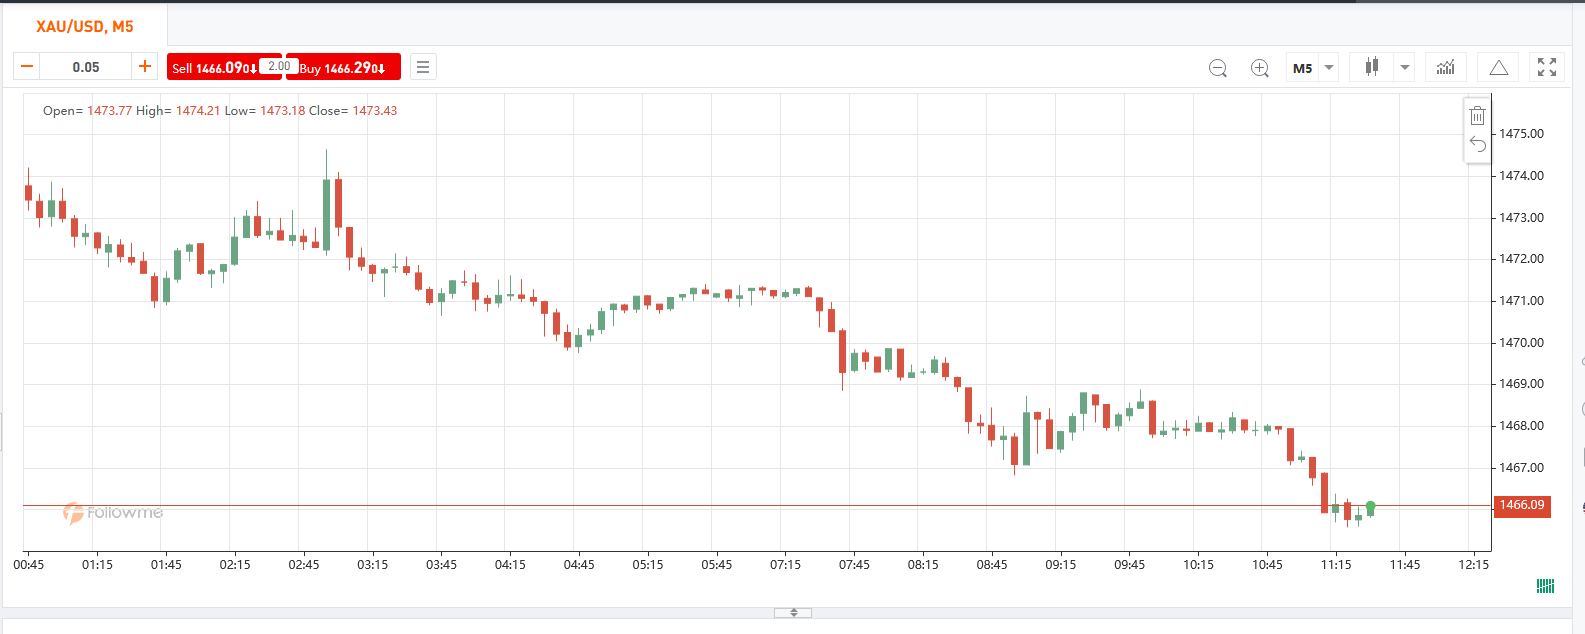Collapse the bottom panel splitter handle
The width and height of the screenshot is (1585, 634).
pyautogui.click(x=793, y=612)
